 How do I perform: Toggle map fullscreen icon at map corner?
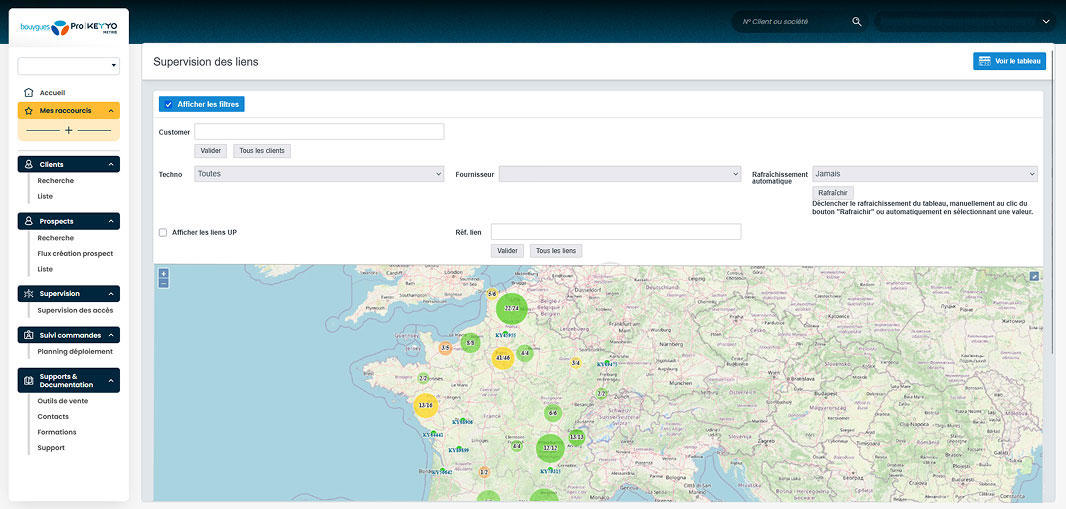click(x=1035, y=276)
